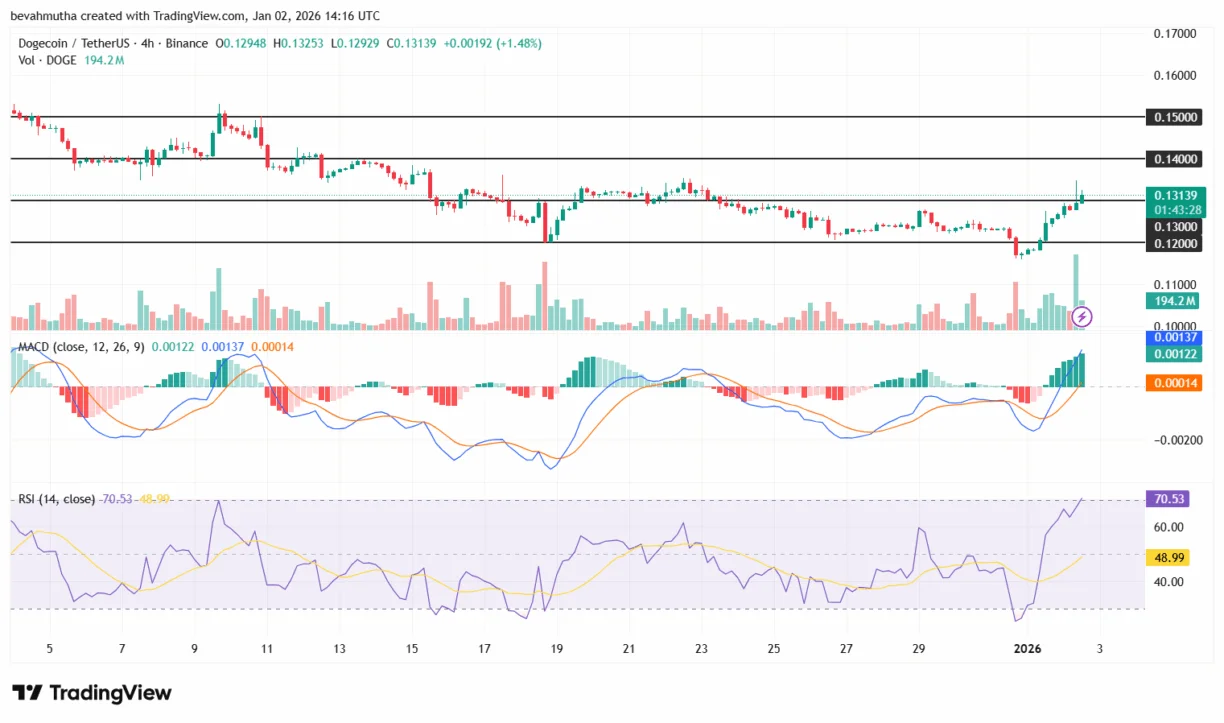Click the 19 date marker on time axis
This screenshot has width=1224, height=723.
[556, 649]
